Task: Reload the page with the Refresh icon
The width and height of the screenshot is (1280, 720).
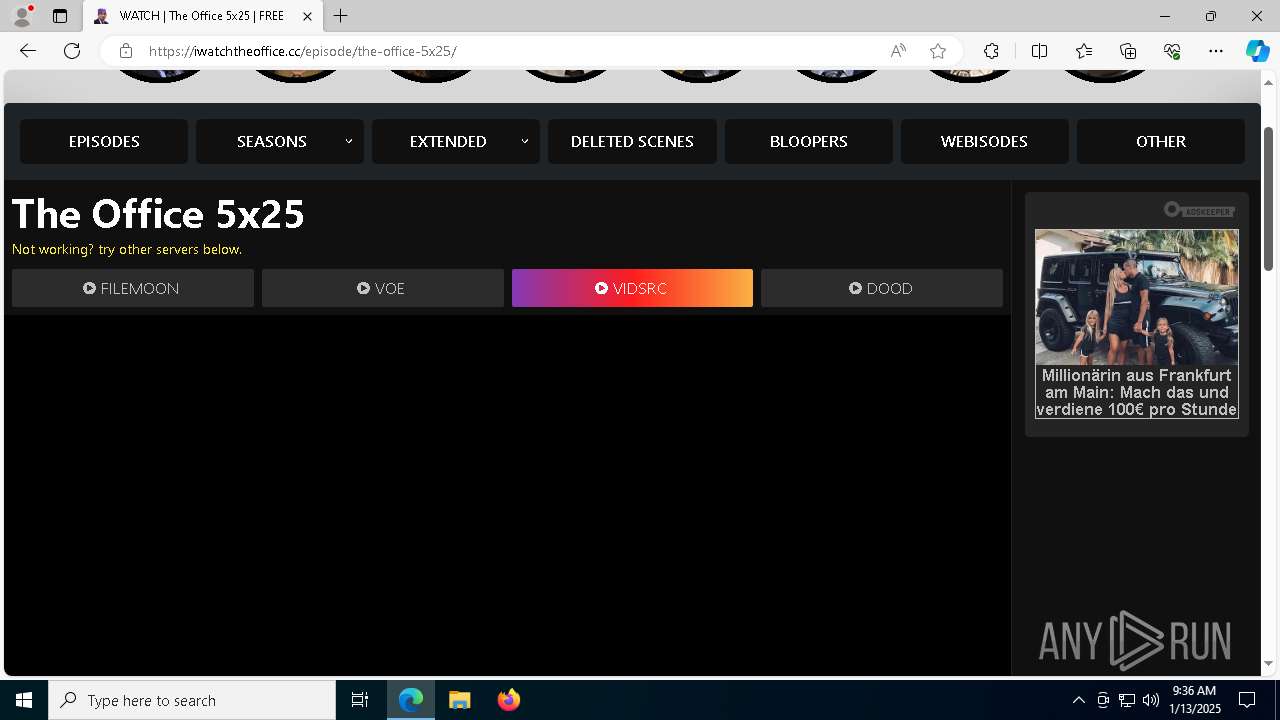Action: pos(72,51)
